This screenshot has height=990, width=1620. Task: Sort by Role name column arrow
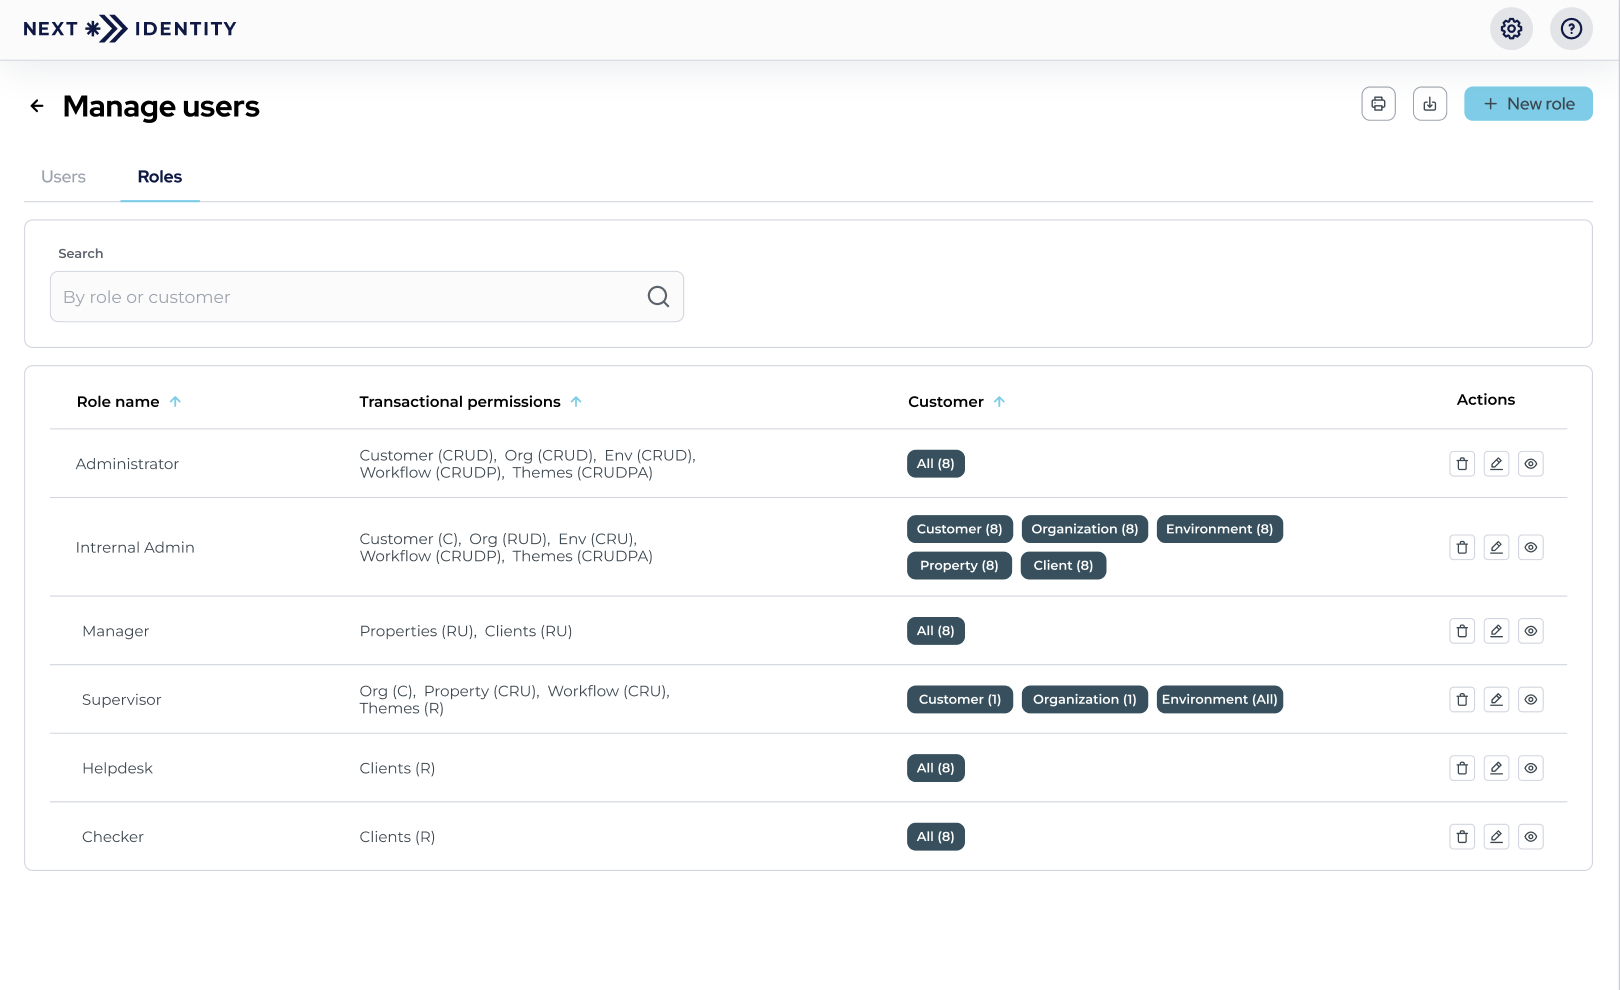[175, 402]
